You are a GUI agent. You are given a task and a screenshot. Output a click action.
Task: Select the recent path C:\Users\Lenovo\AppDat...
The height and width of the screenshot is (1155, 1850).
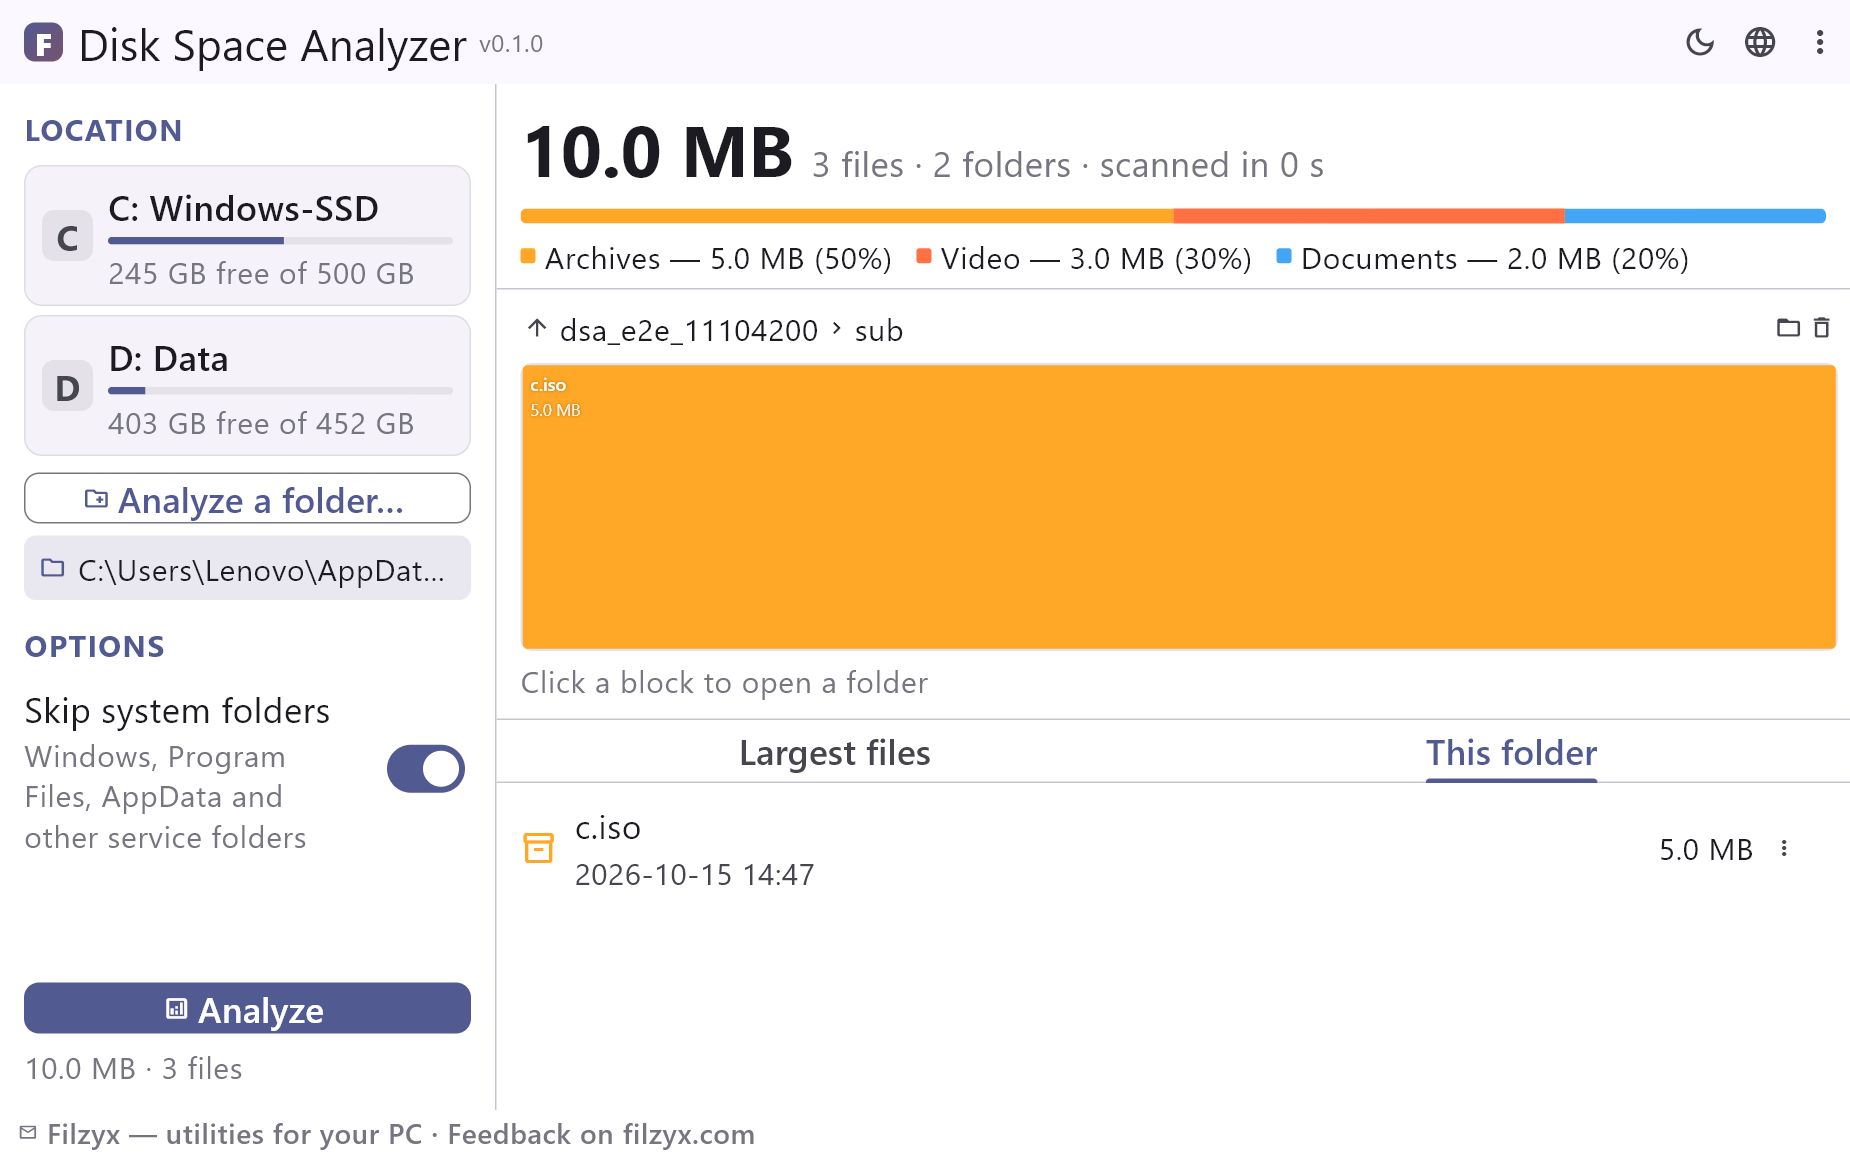[247, 568]
